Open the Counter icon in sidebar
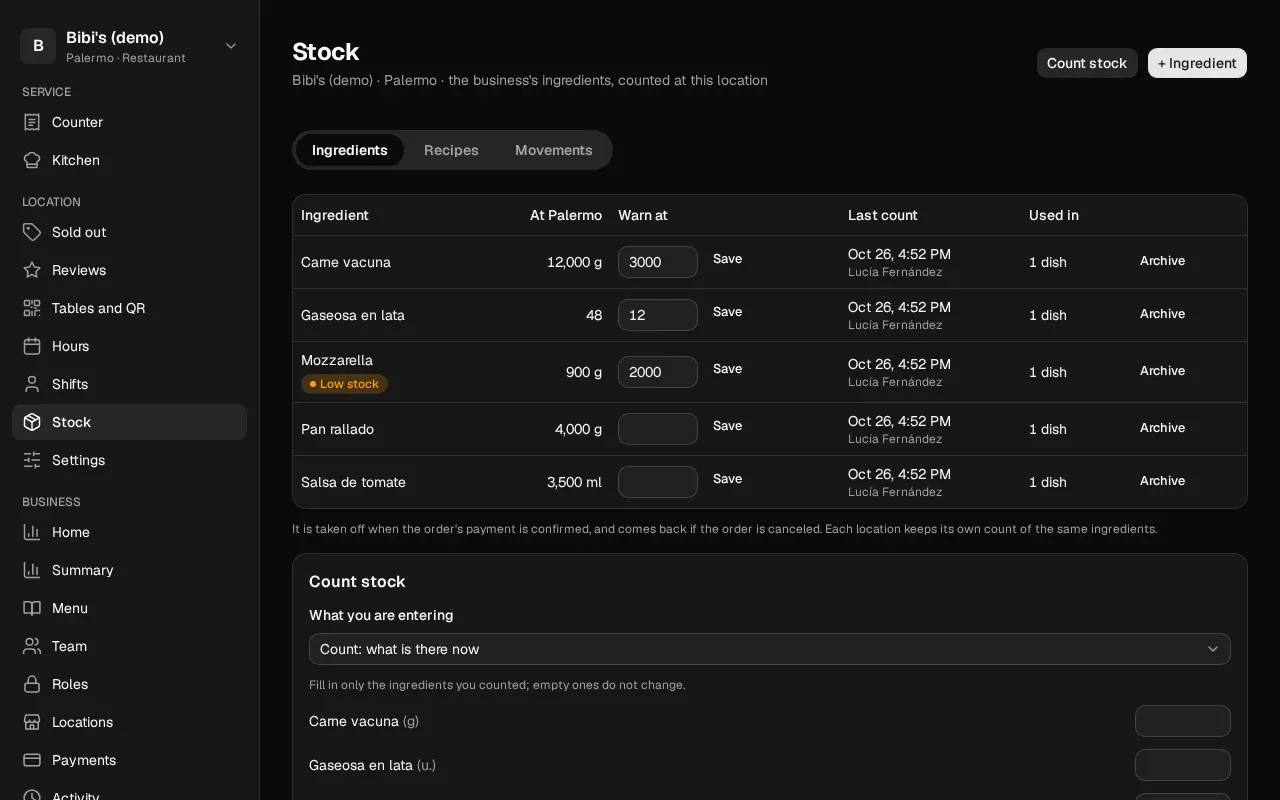The height and width of the screenshot is (800, 1280). [32, 122]
